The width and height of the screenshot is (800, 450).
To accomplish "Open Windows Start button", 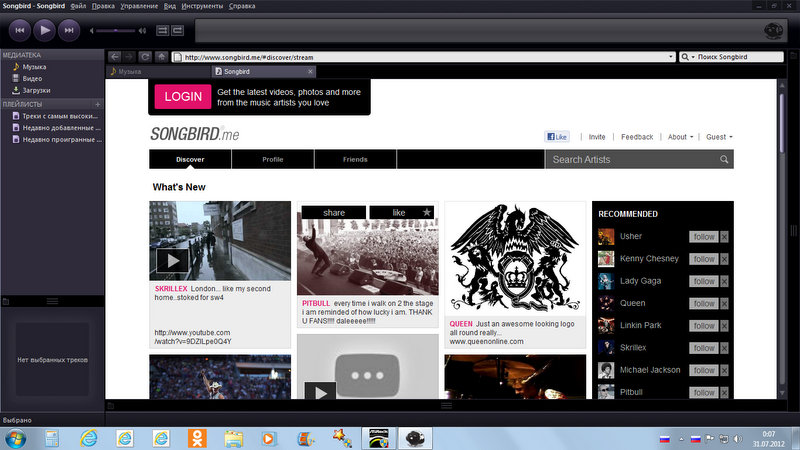I will point(15,439).
